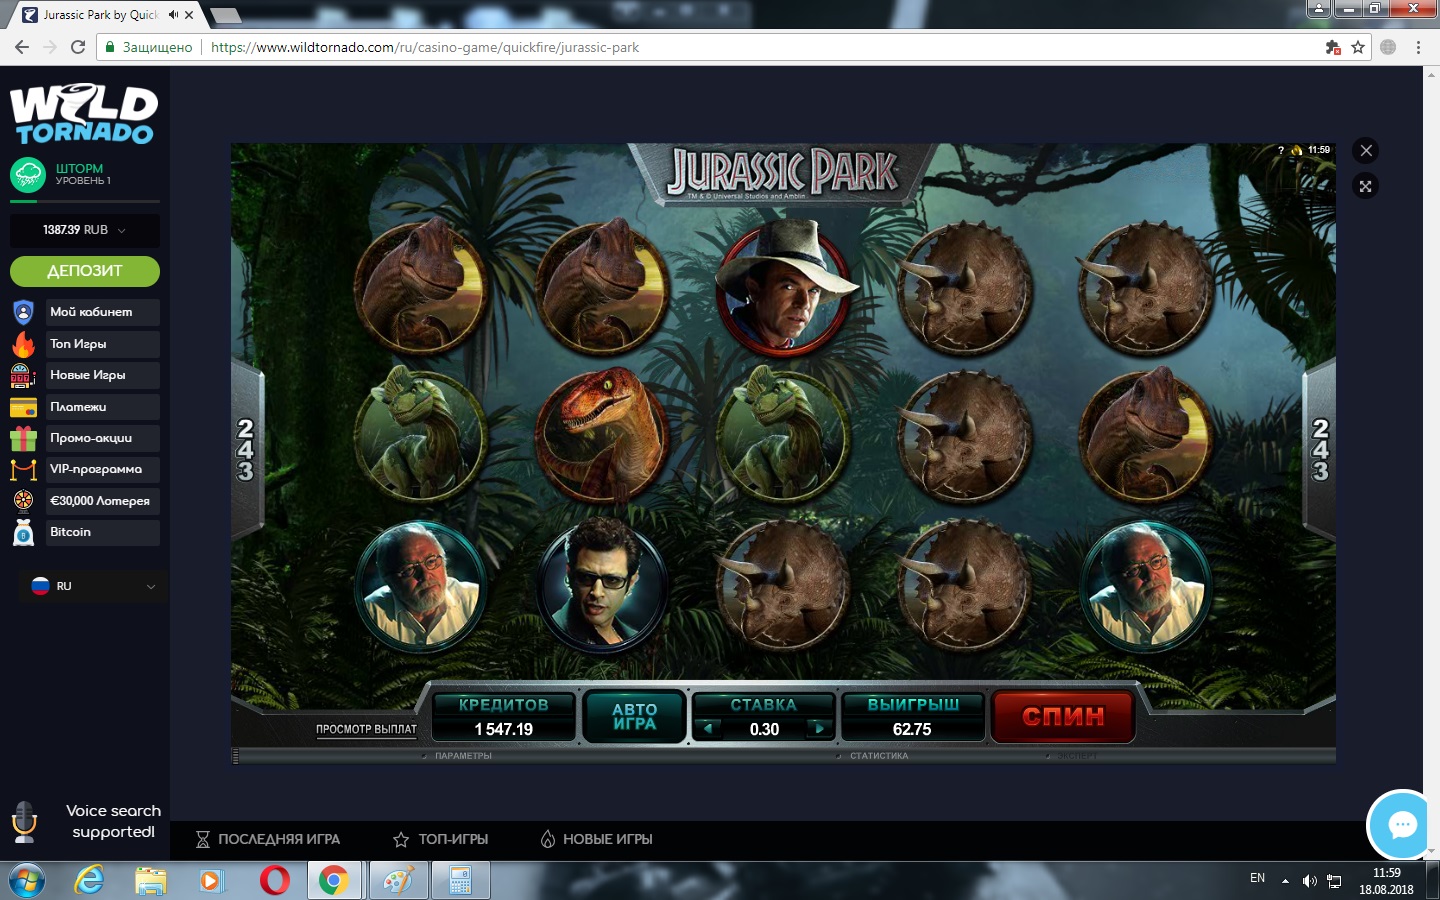Open Opera from the taskbar

tap(274, 881)
